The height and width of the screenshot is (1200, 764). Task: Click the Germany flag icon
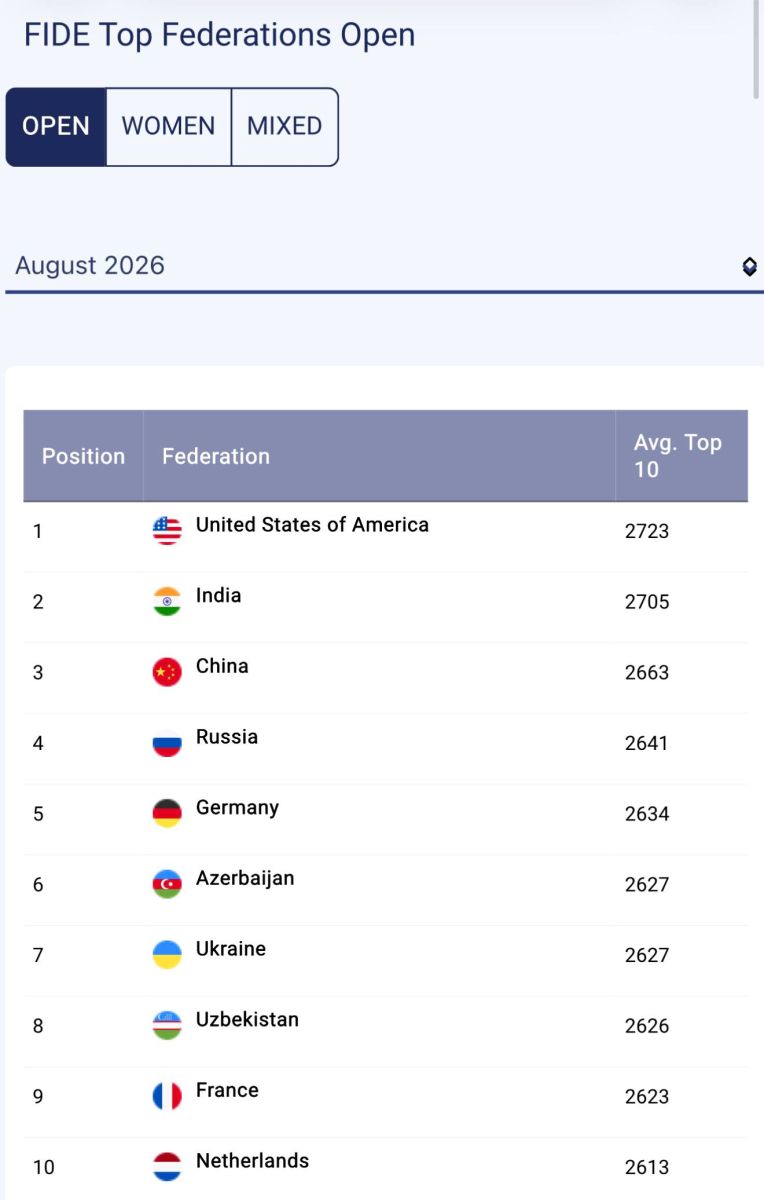(x=167, y=813)
